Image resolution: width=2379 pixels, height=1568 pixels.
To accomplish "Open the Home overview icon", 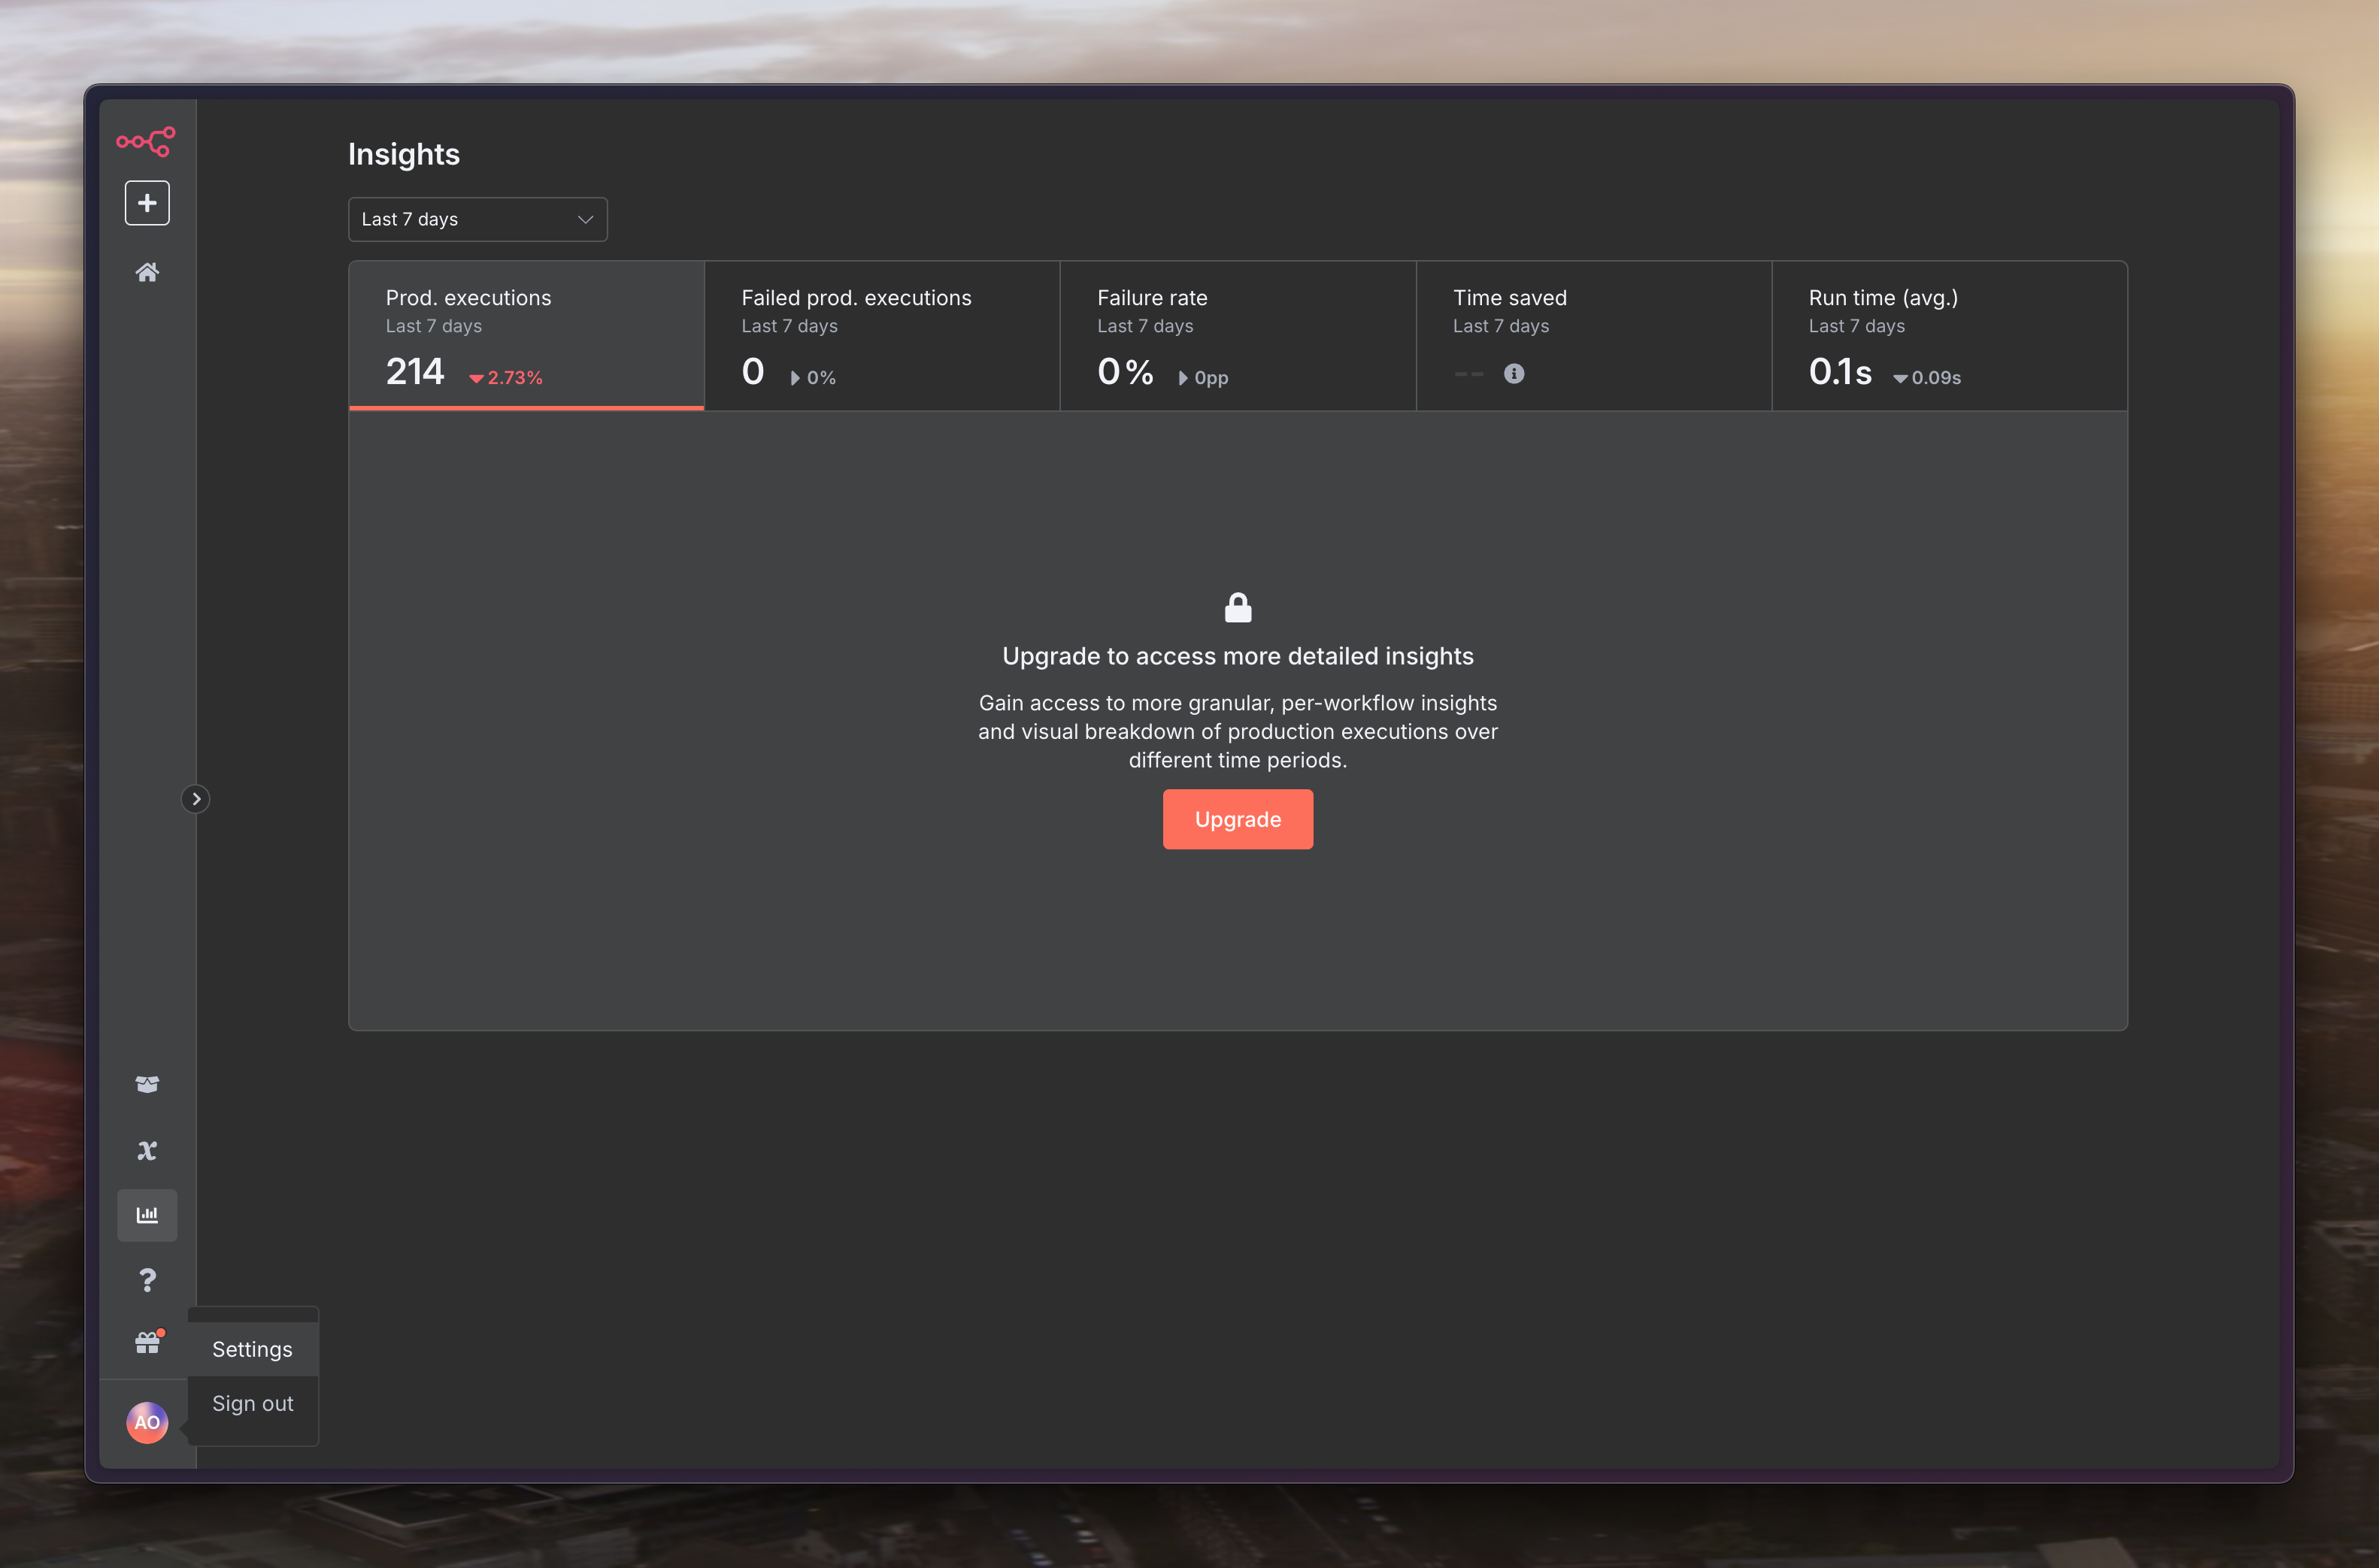I will click(147, 272).
